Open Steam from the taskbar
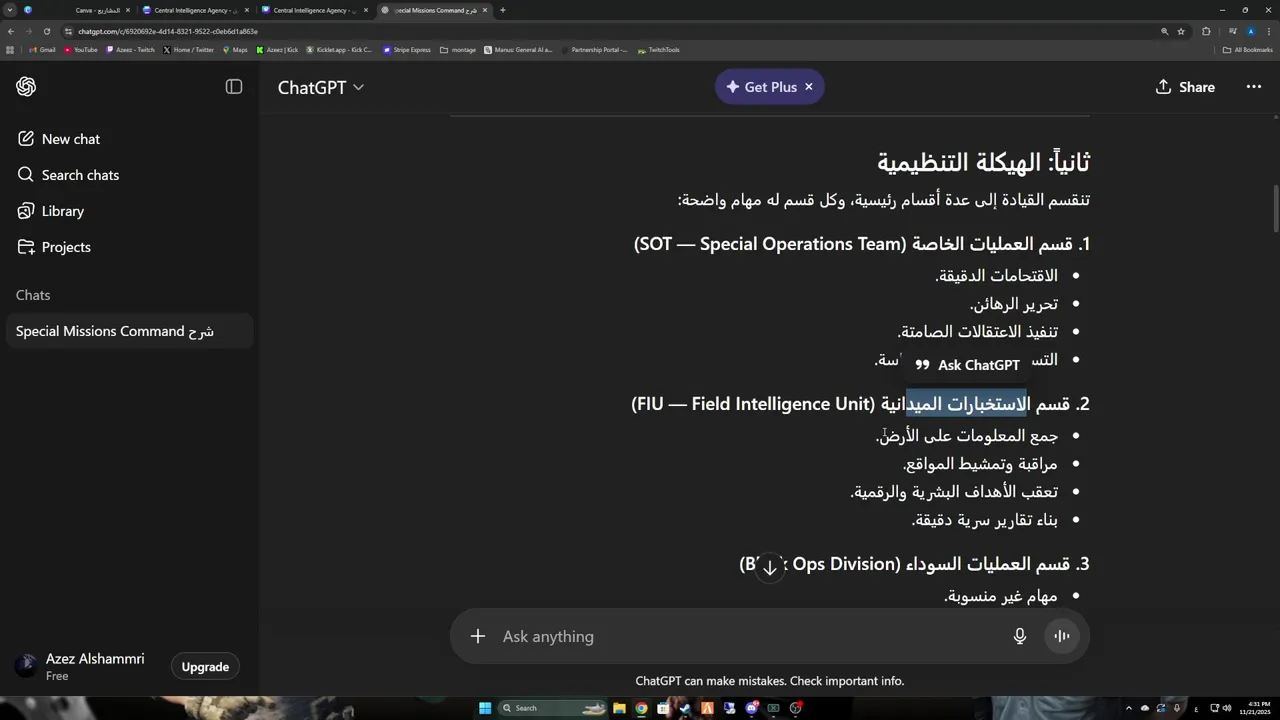The height and width of the screenshot is (720, 1280). coord(685,708)
